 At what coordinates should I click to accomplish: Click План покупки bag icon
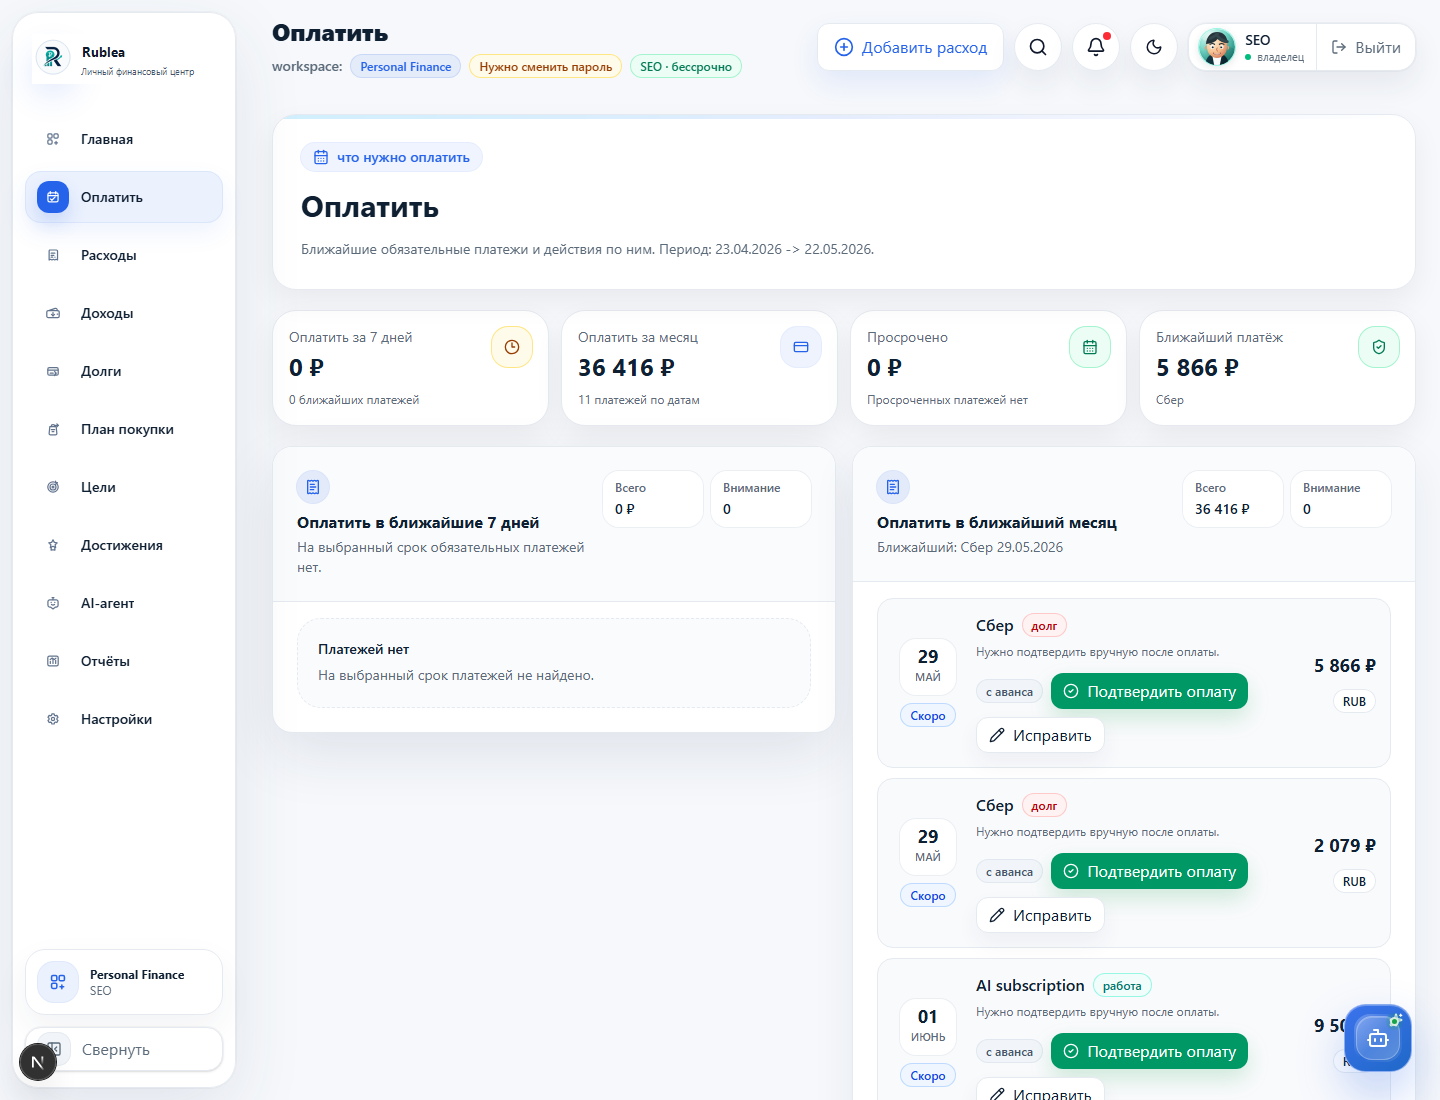coord(53,429)
